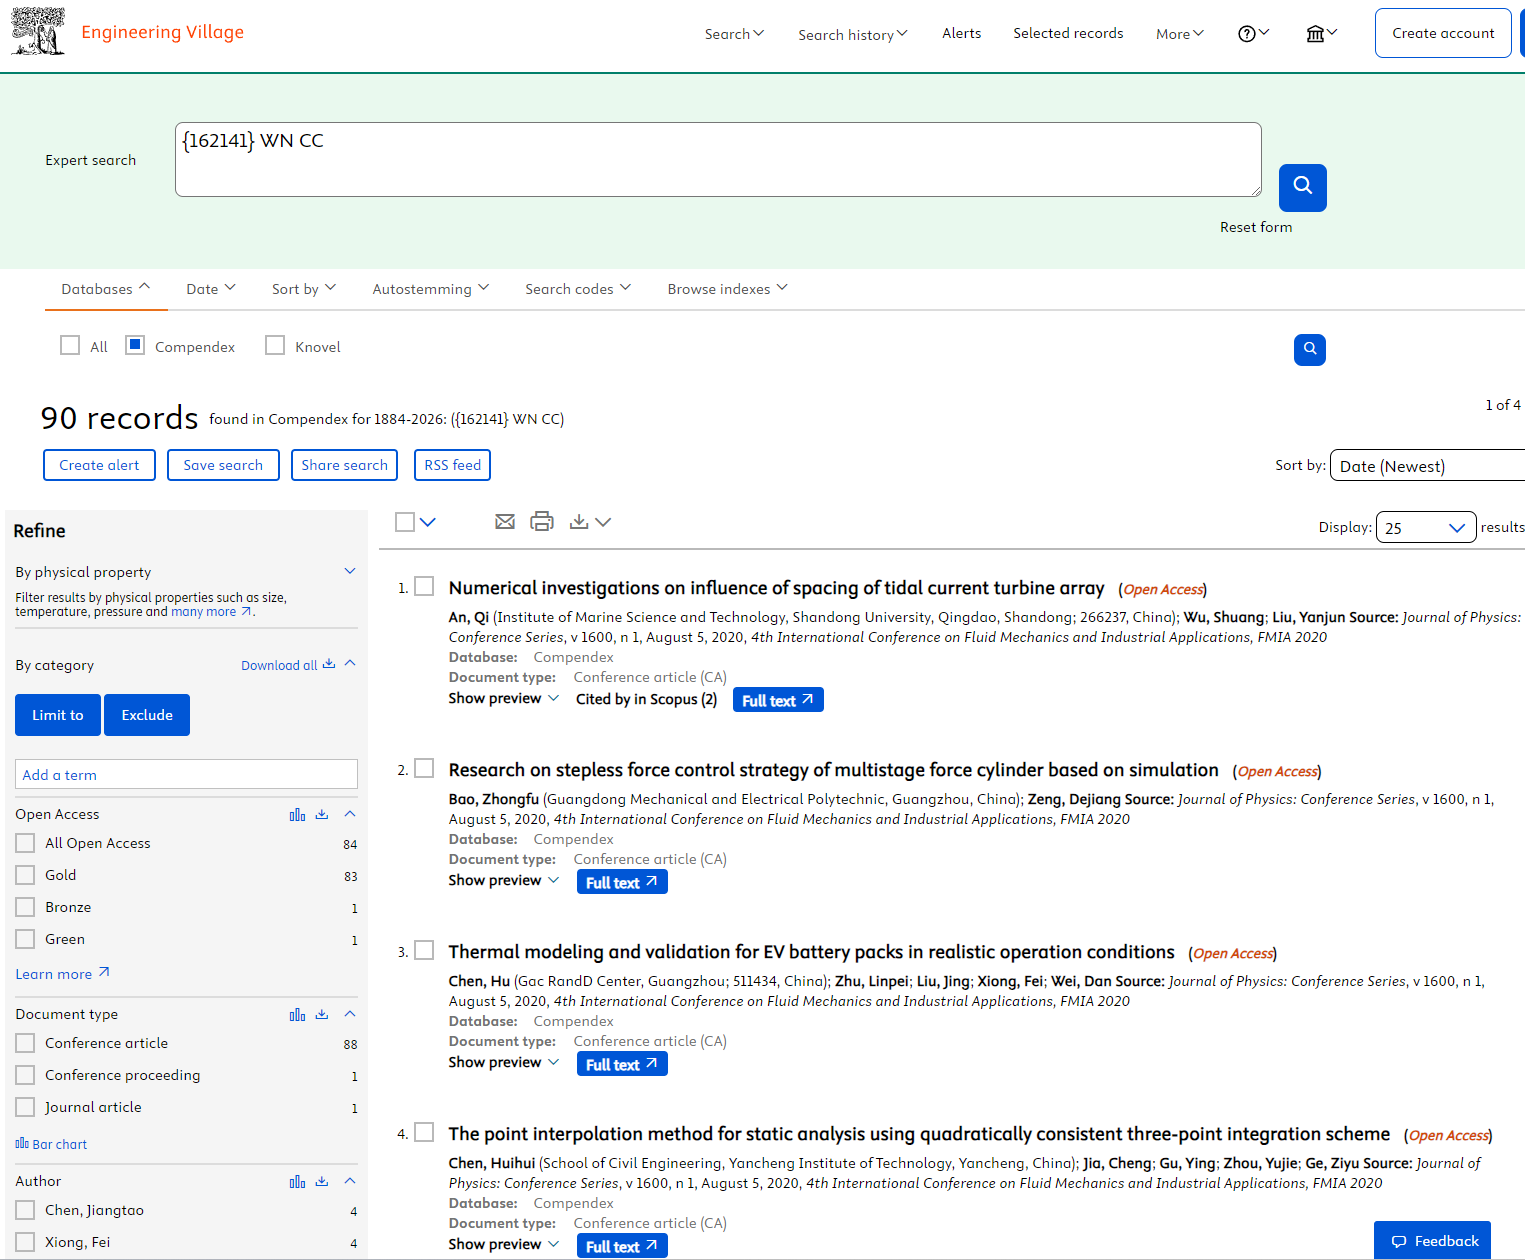
Task: Click the Exclude button
Action: point(147,715)
